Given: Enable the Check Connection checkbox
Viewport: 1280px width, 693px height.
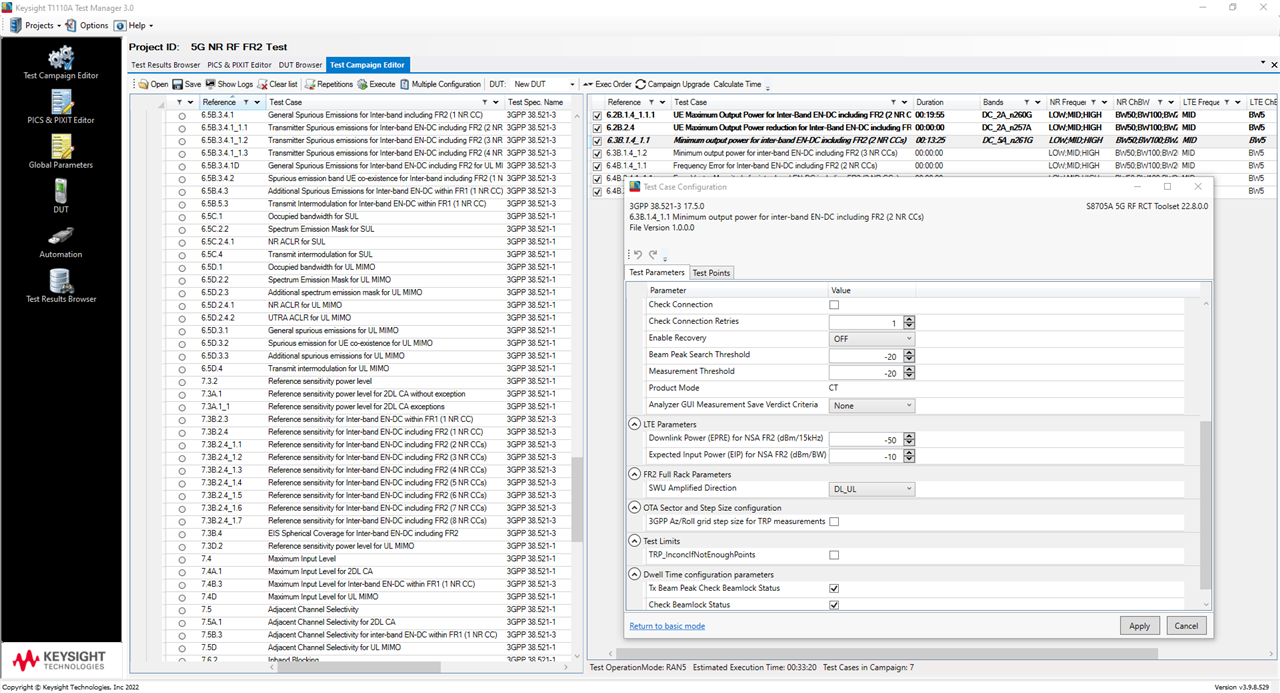Looking at the screenshot, I should [834, 305].
